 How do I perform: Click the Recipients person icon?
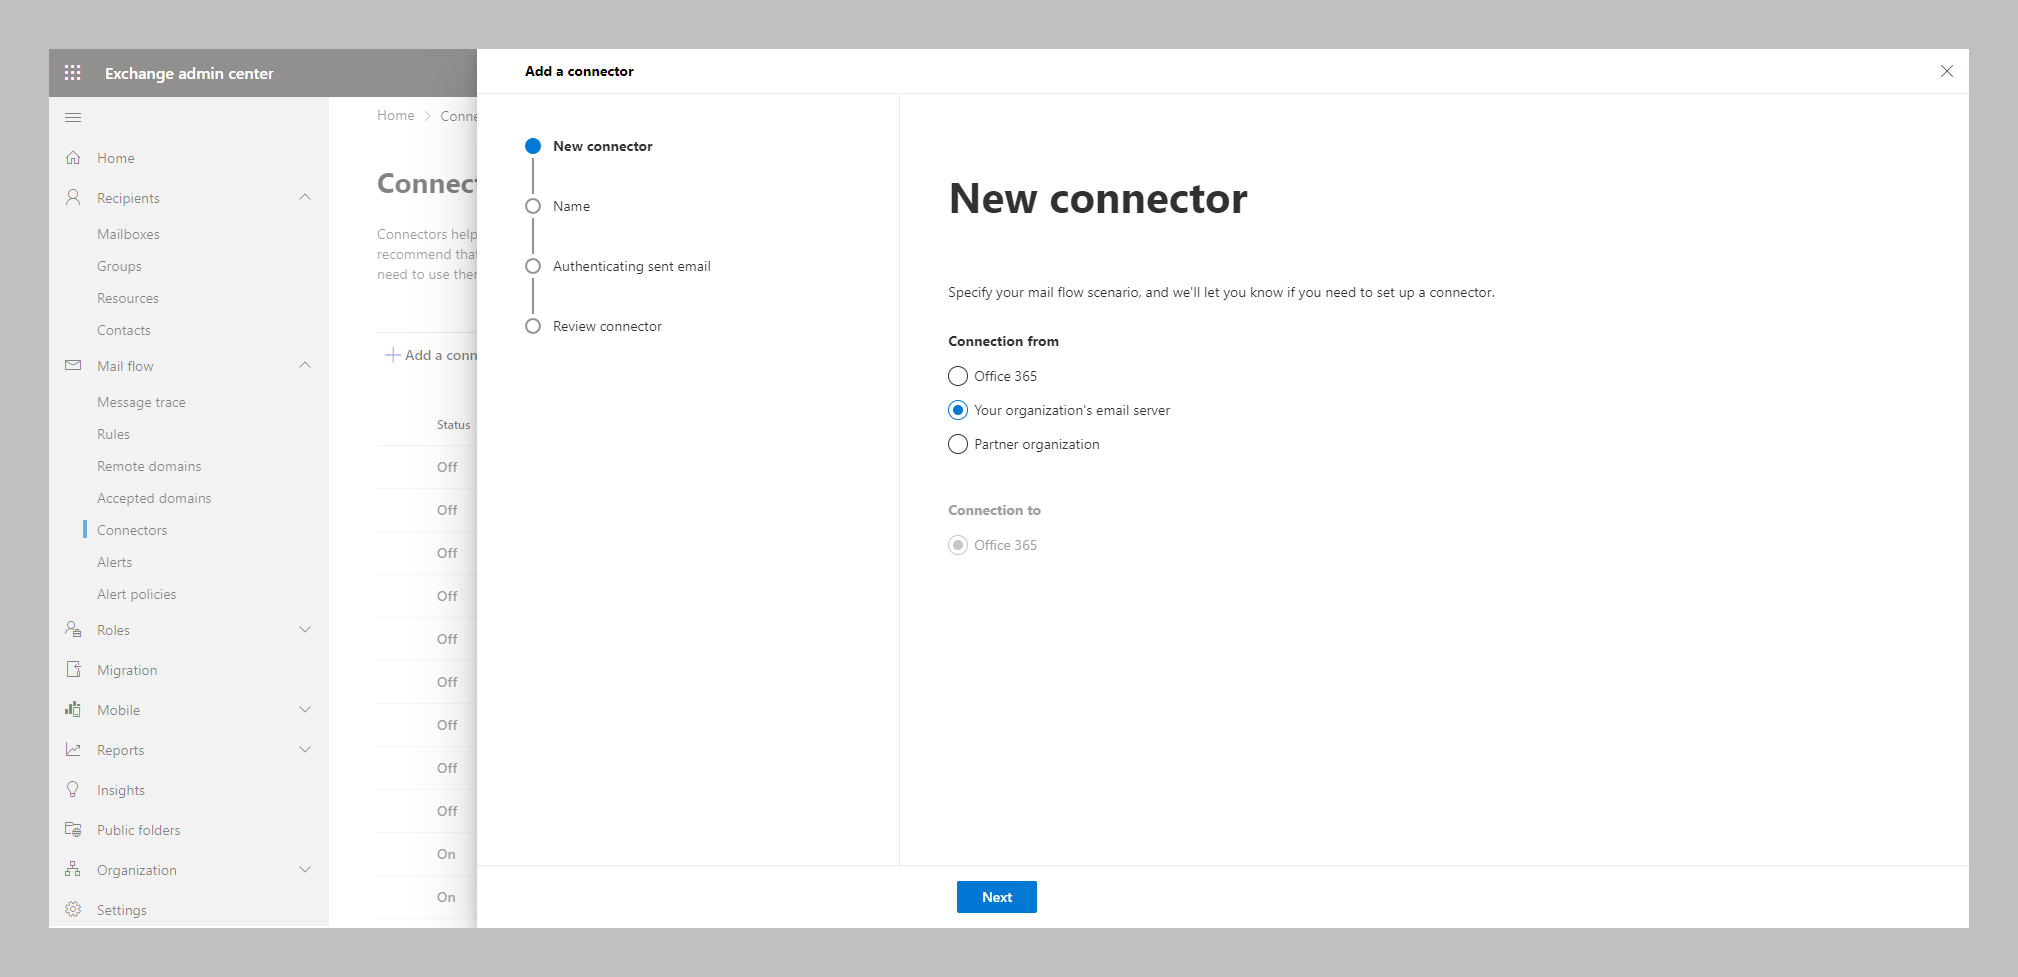point(73,197)
